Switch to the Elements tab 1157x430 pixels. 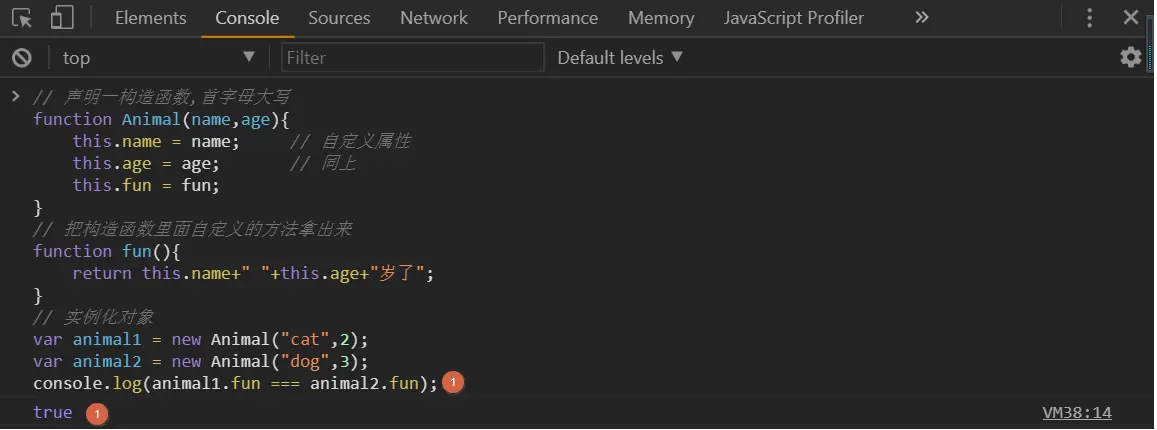tap(150, 18)
